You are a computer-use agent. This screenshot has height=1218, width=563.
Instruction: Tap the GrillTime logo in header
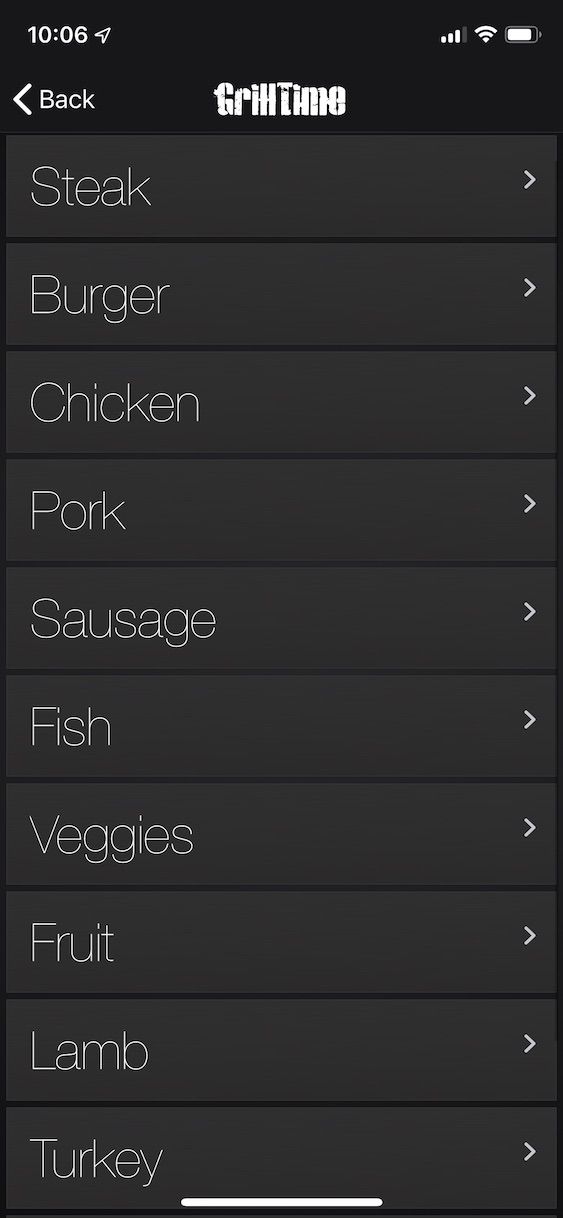(280, 99)
